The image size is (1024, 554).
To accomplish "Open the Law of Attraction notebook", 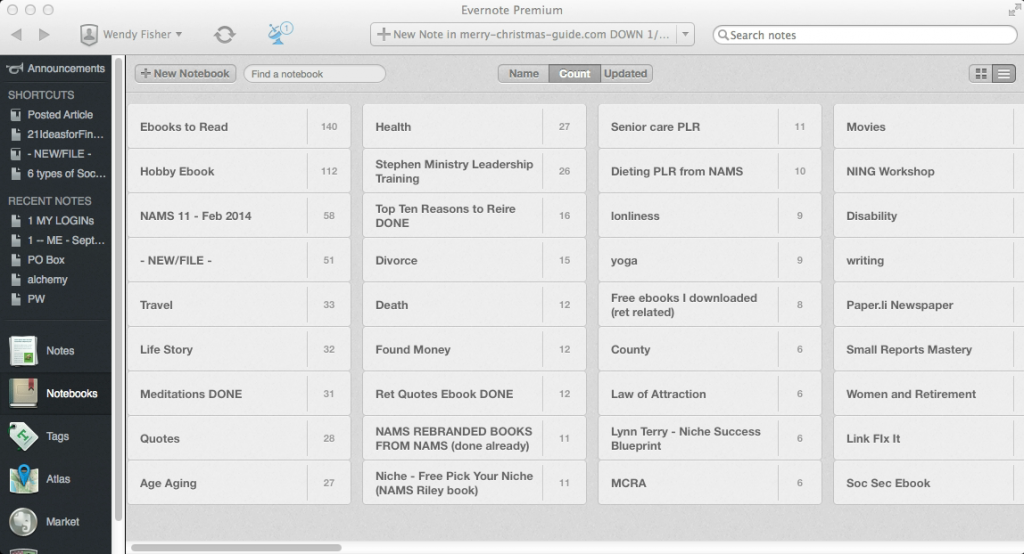I will tap(710, 394).
